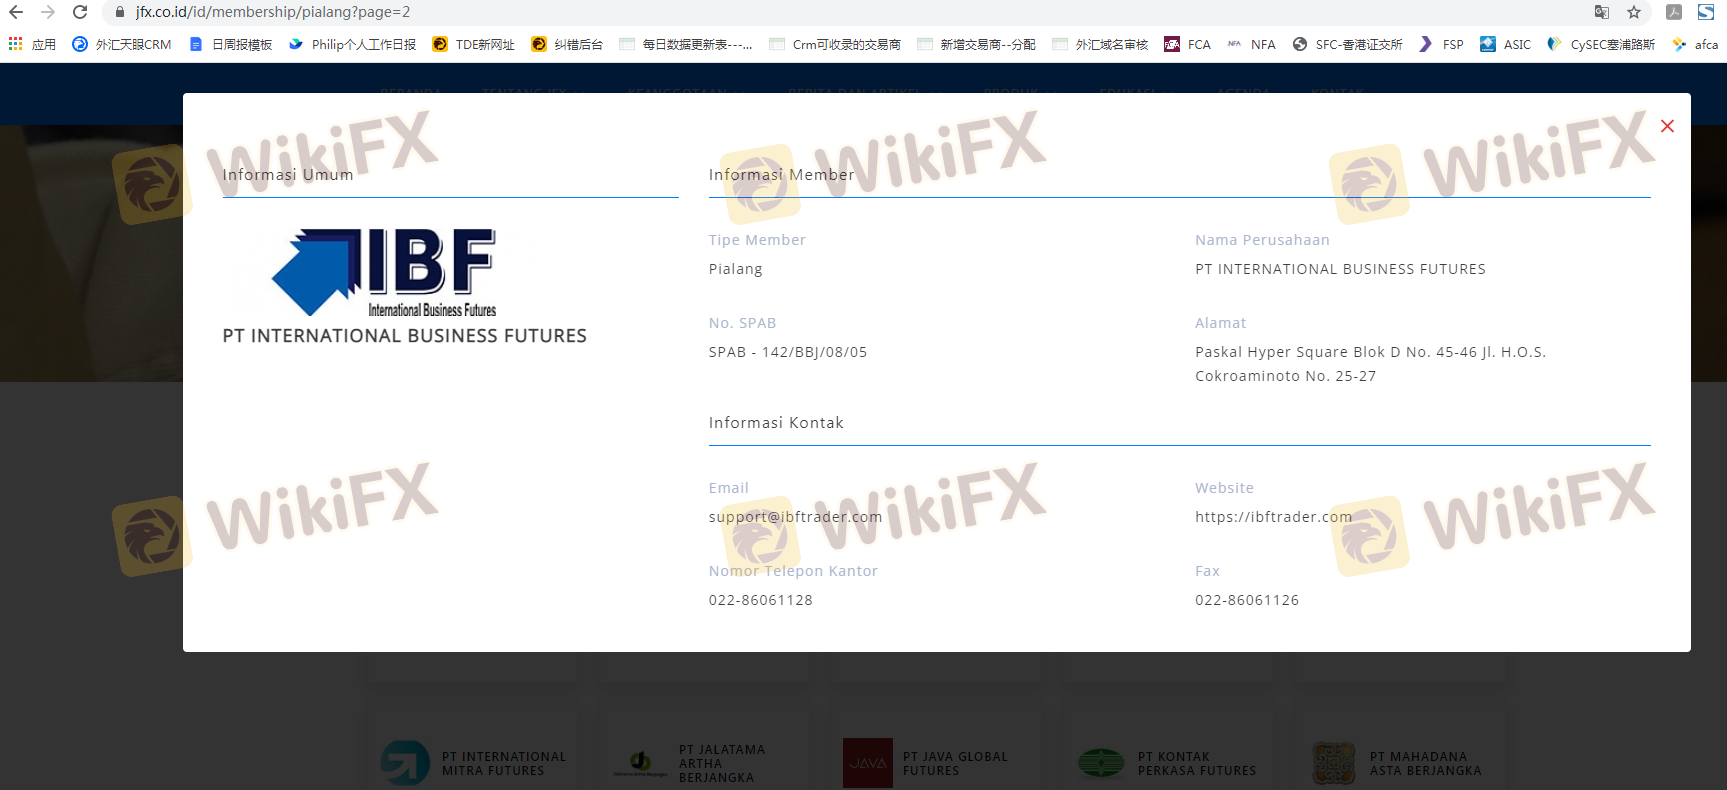Open the afca bookmark
Viewport: 1727px width, 790px height.
[x=1695, y=44]
